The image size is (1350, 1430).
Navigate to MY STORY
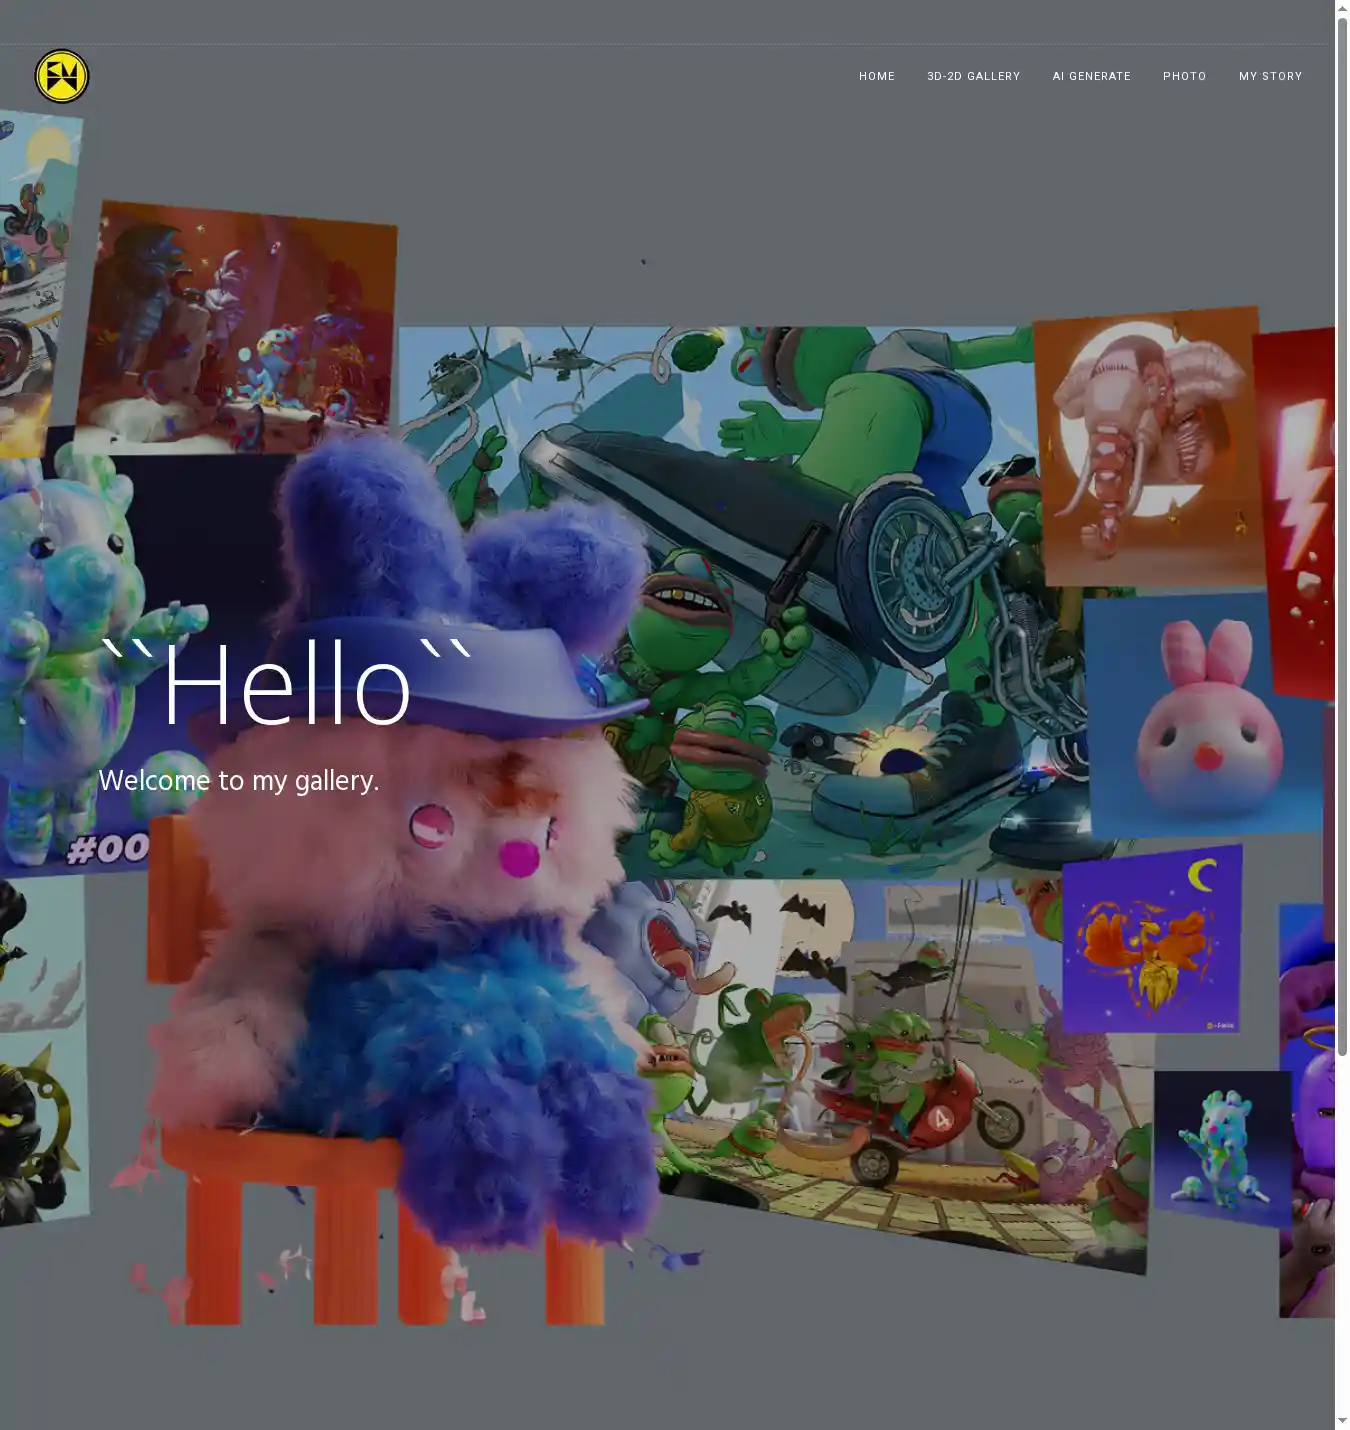click(1270, 76)
